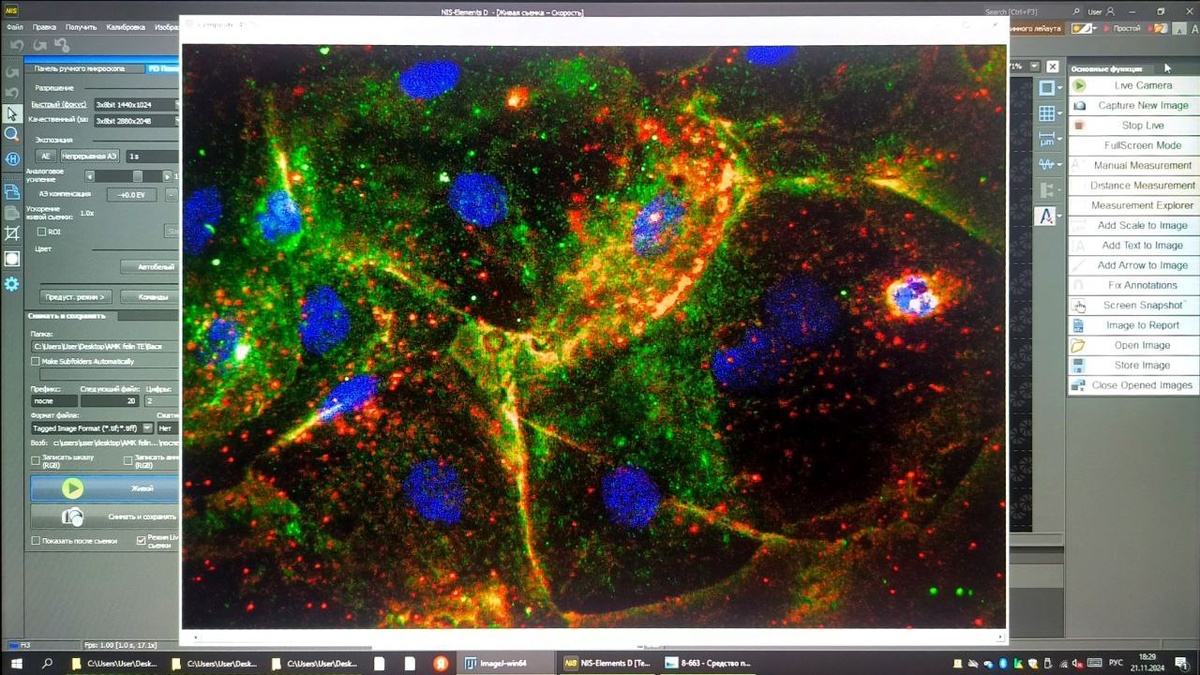The width and height of the screenshot is (1200, 675).
Task: Click Add Scale to Image button
Action: (x=1133, y=225)
